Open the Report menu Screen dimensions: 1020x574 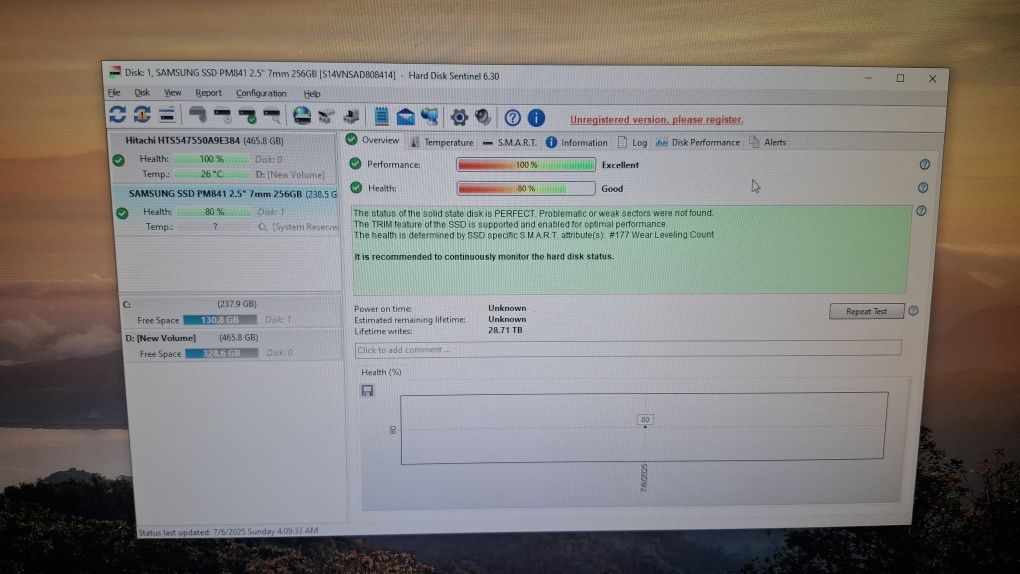click(208, 93)
